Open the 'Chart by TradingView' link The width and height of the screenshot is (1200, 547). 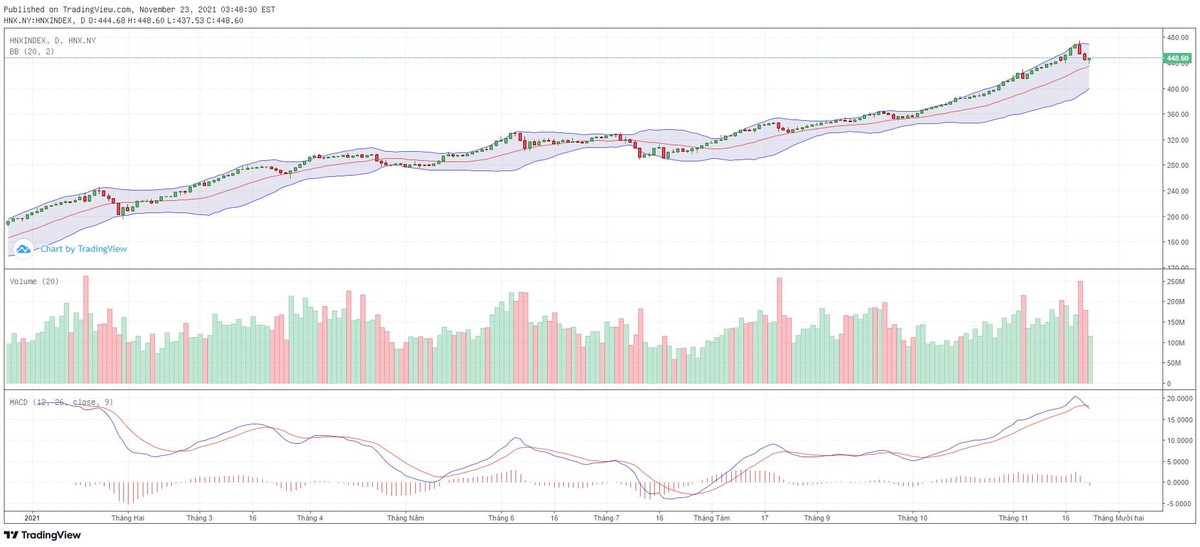(83, 249)
